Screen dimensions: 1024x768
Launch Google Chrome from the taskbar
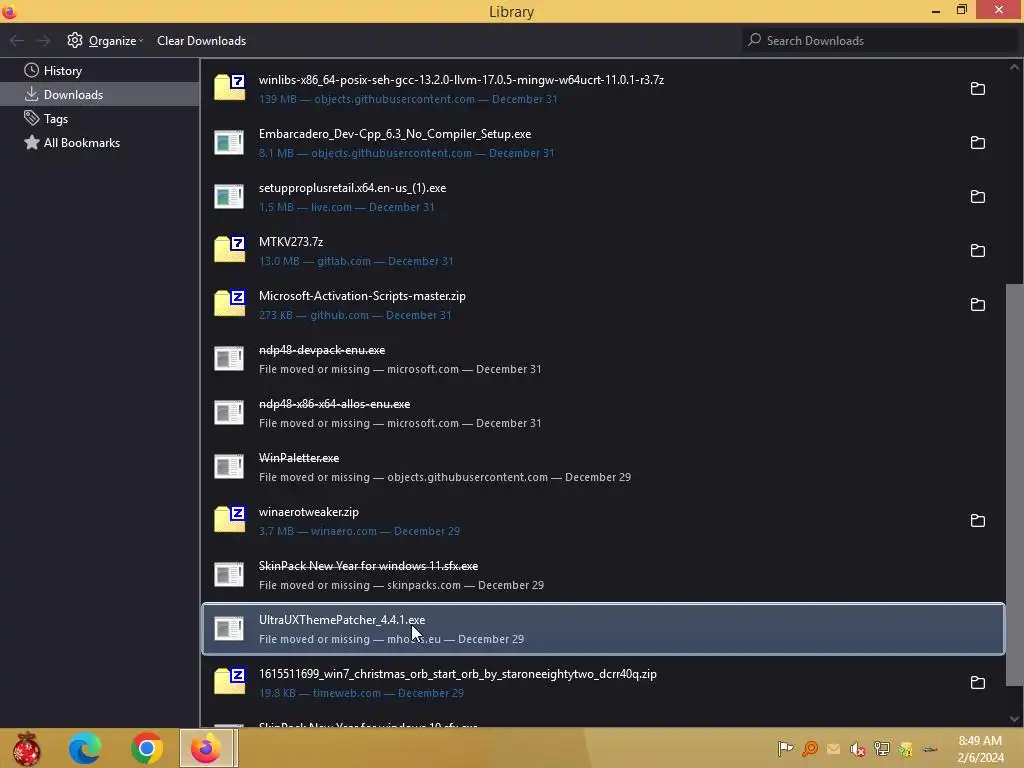click(x=147, y=748)
